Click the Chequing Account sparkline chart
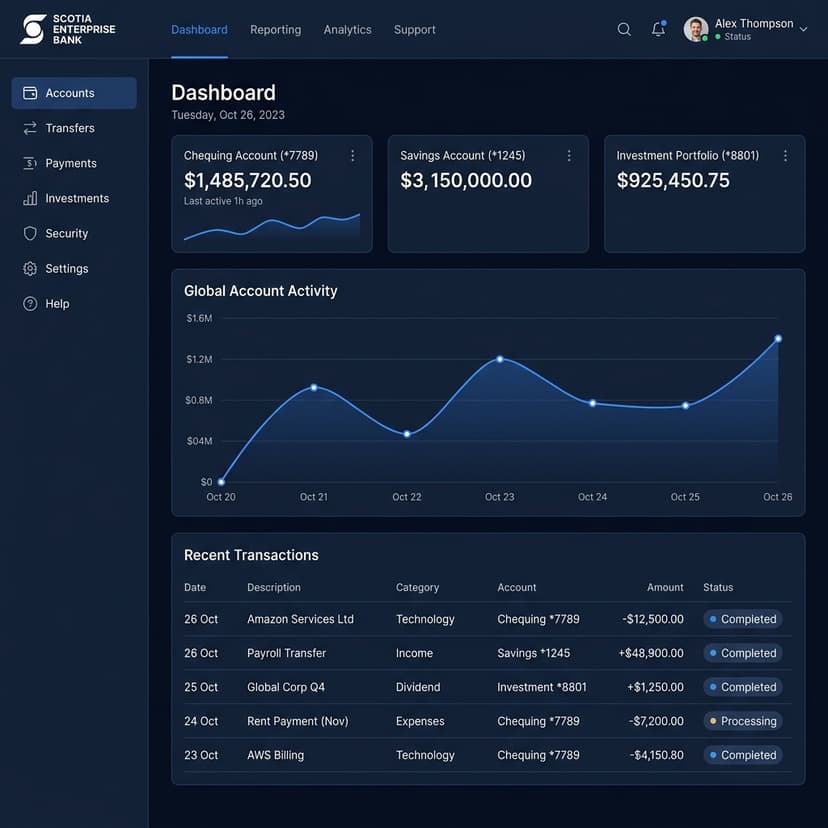 (272, 228)
